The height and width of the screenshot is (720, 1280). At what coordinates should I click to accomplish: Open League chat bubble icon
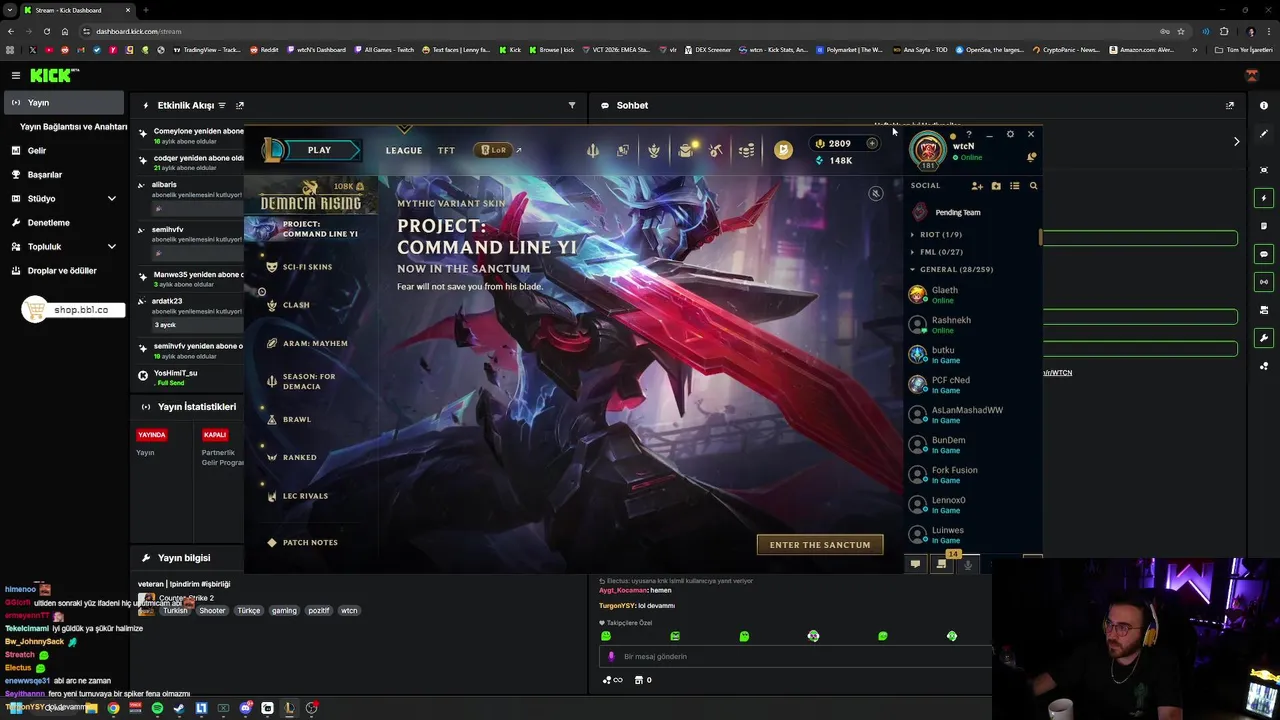(x=915, y=565)
